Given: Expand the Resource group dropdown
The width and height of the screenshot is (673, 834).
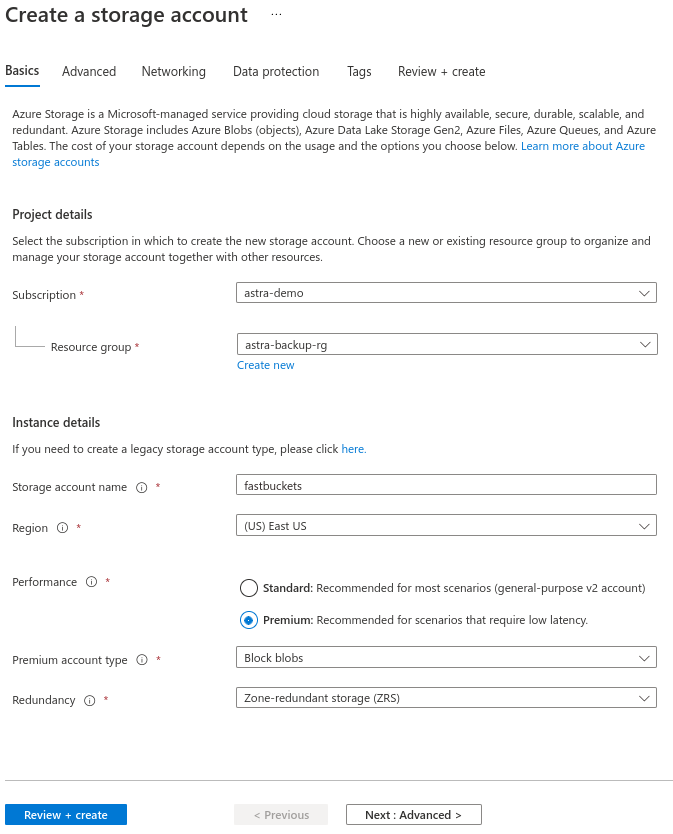Looking at the screenshot, I should [x=445, y=345].
